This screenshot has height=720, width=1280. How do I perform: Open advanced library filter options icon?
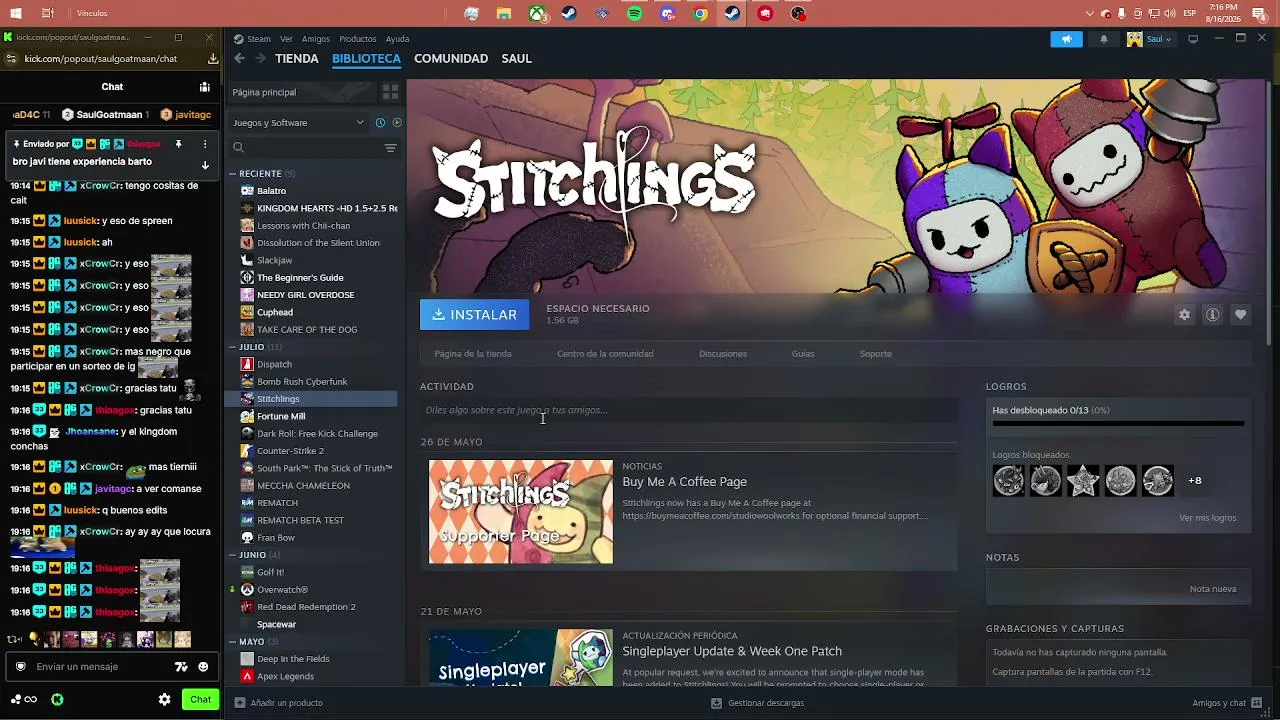(x=390, y=148)
